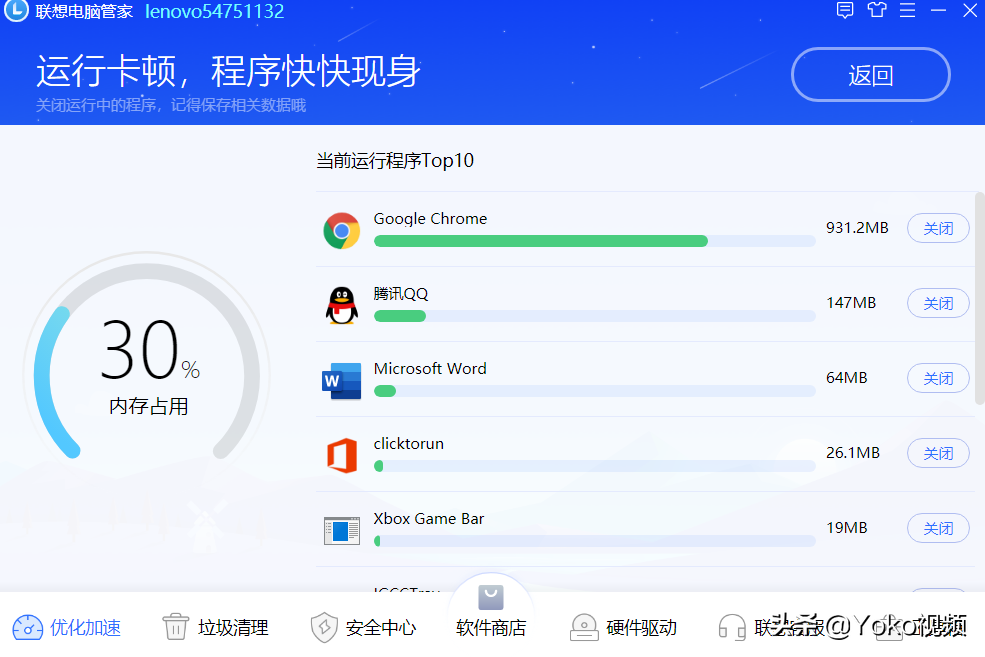This screenshot has width=985, height=657.
Task: Click the 腾讯QQ process name
Action: [x=401, y=293]
